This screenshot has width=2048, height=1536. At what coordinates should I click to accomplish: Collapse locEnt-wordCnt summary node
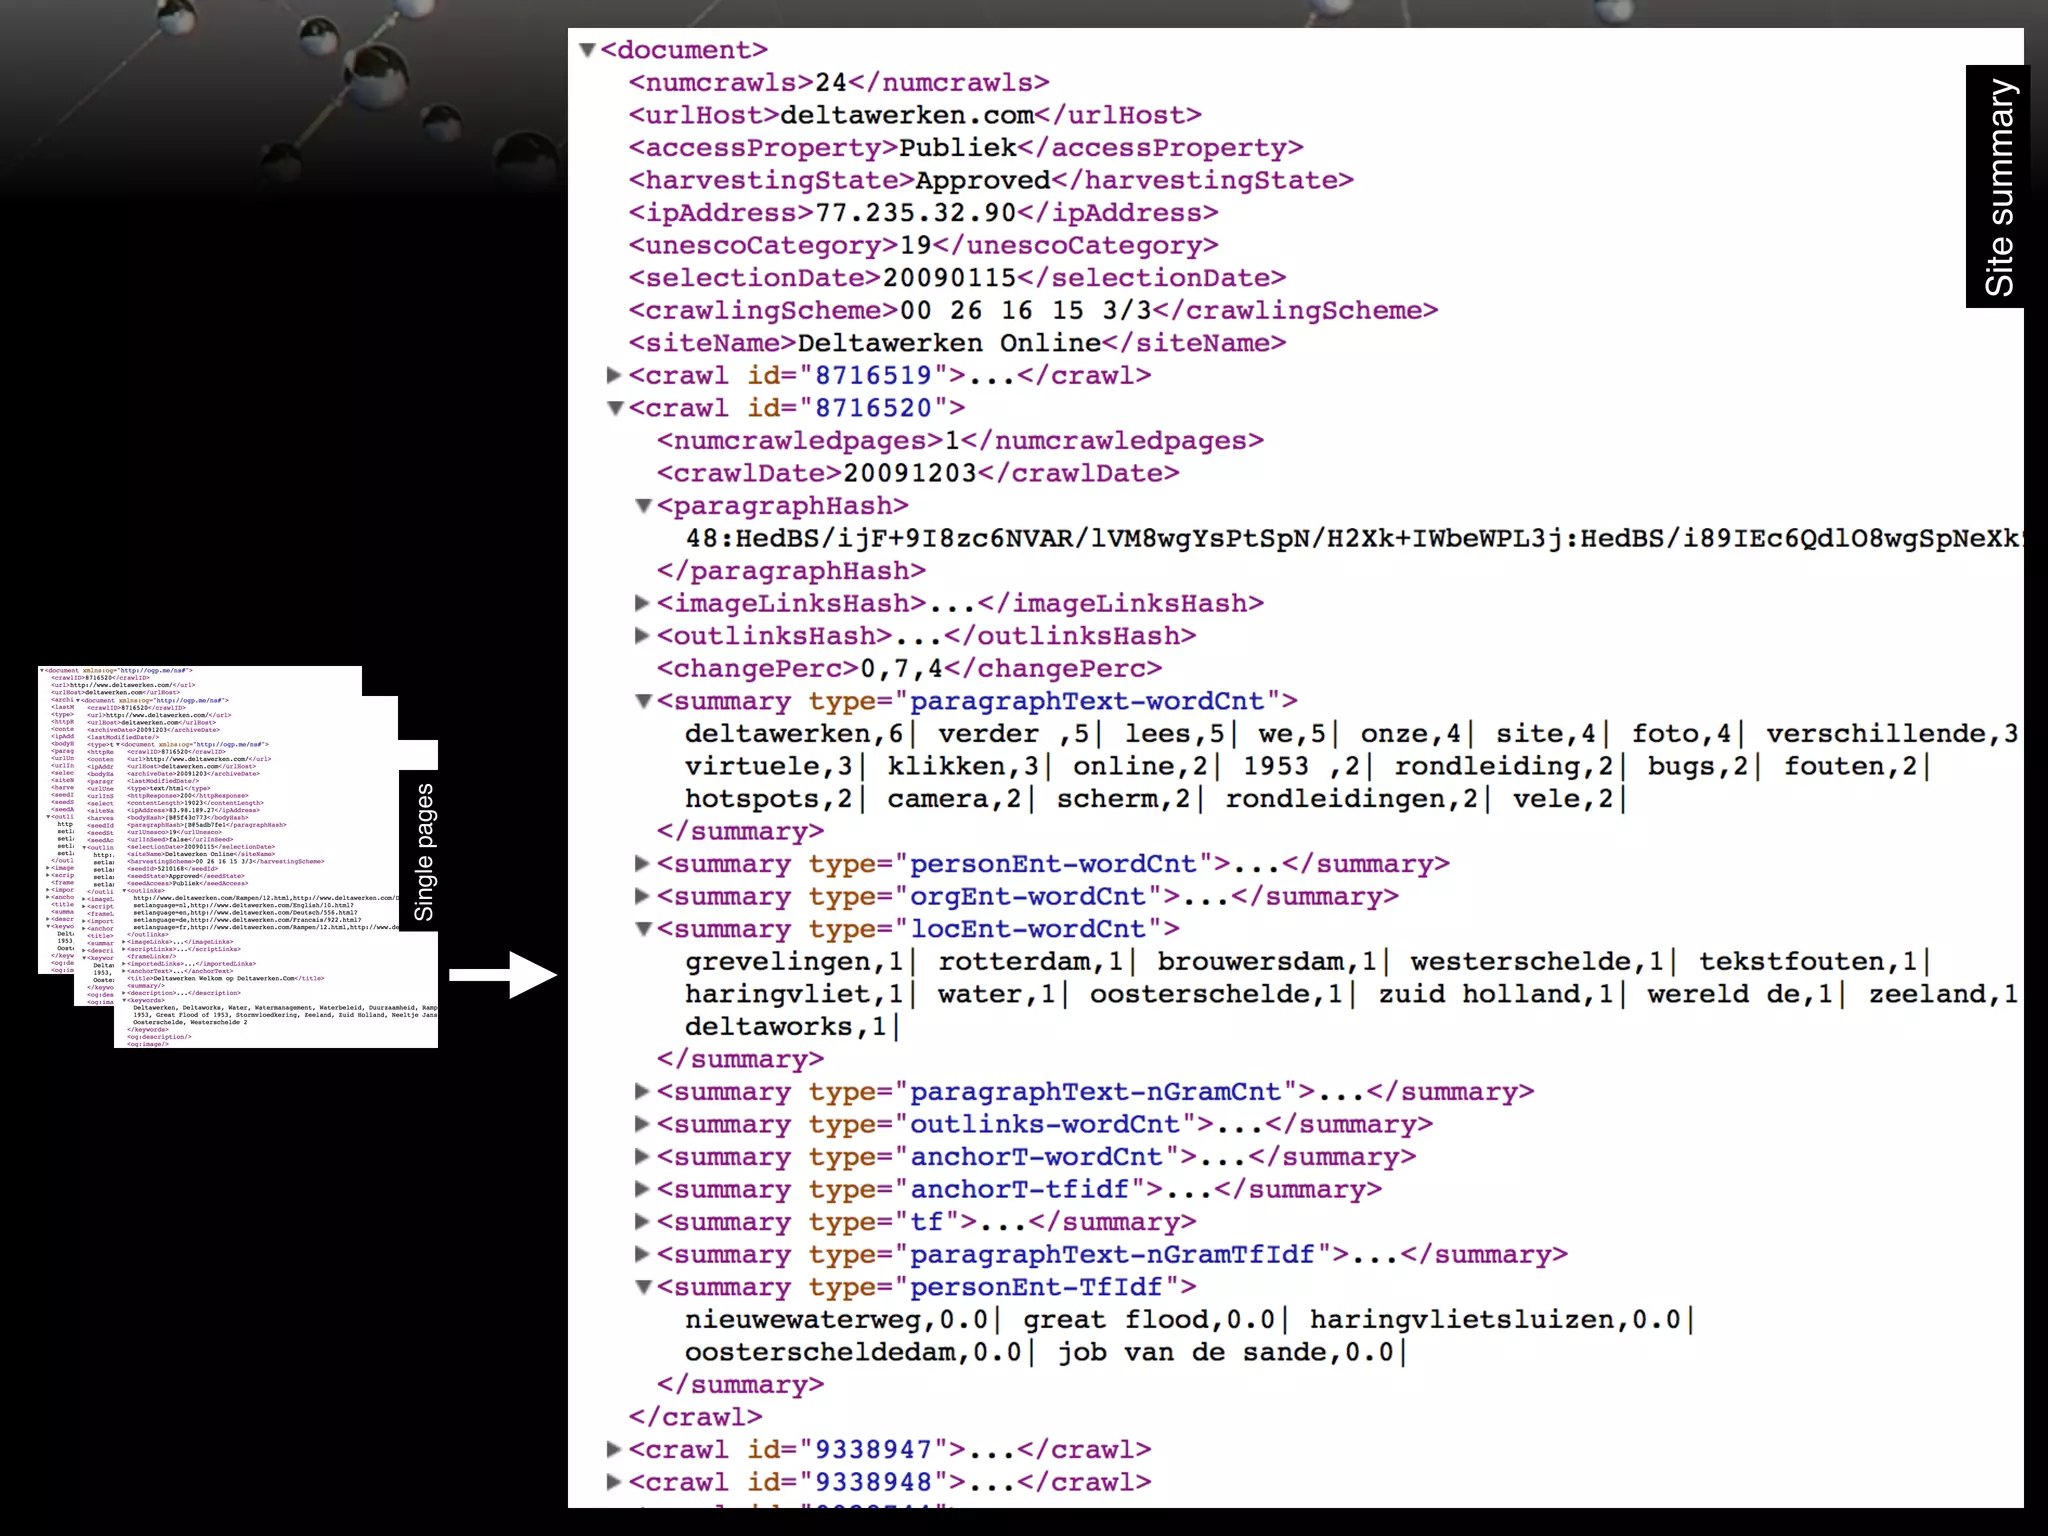(644, 929)
